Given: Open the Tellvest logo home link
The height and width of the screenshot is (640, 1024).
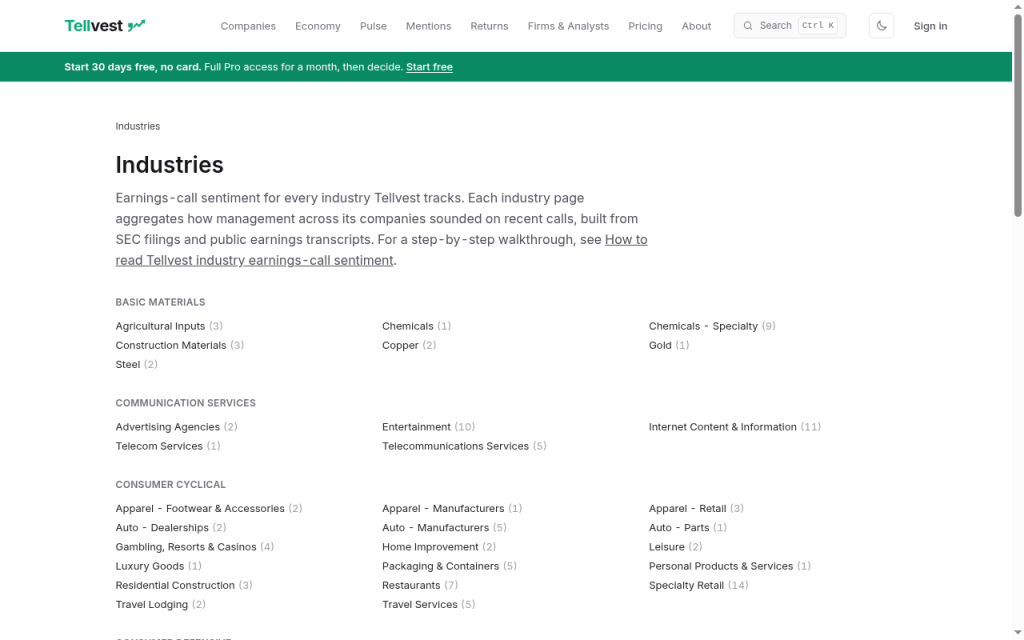Looking at the screenshot, I should pyautogui.click(x=104, y=25).
